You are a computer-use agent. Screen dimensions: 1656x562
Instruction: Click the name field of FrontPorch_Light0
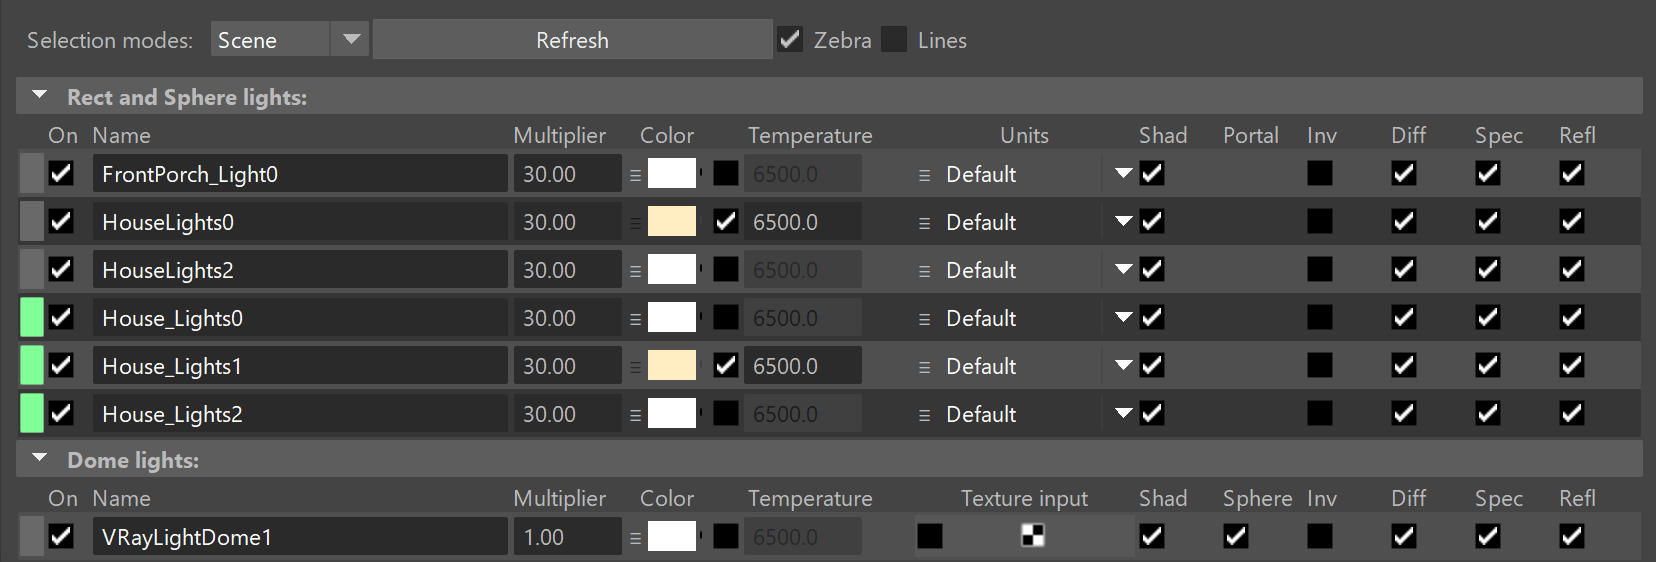coord(300,174)
